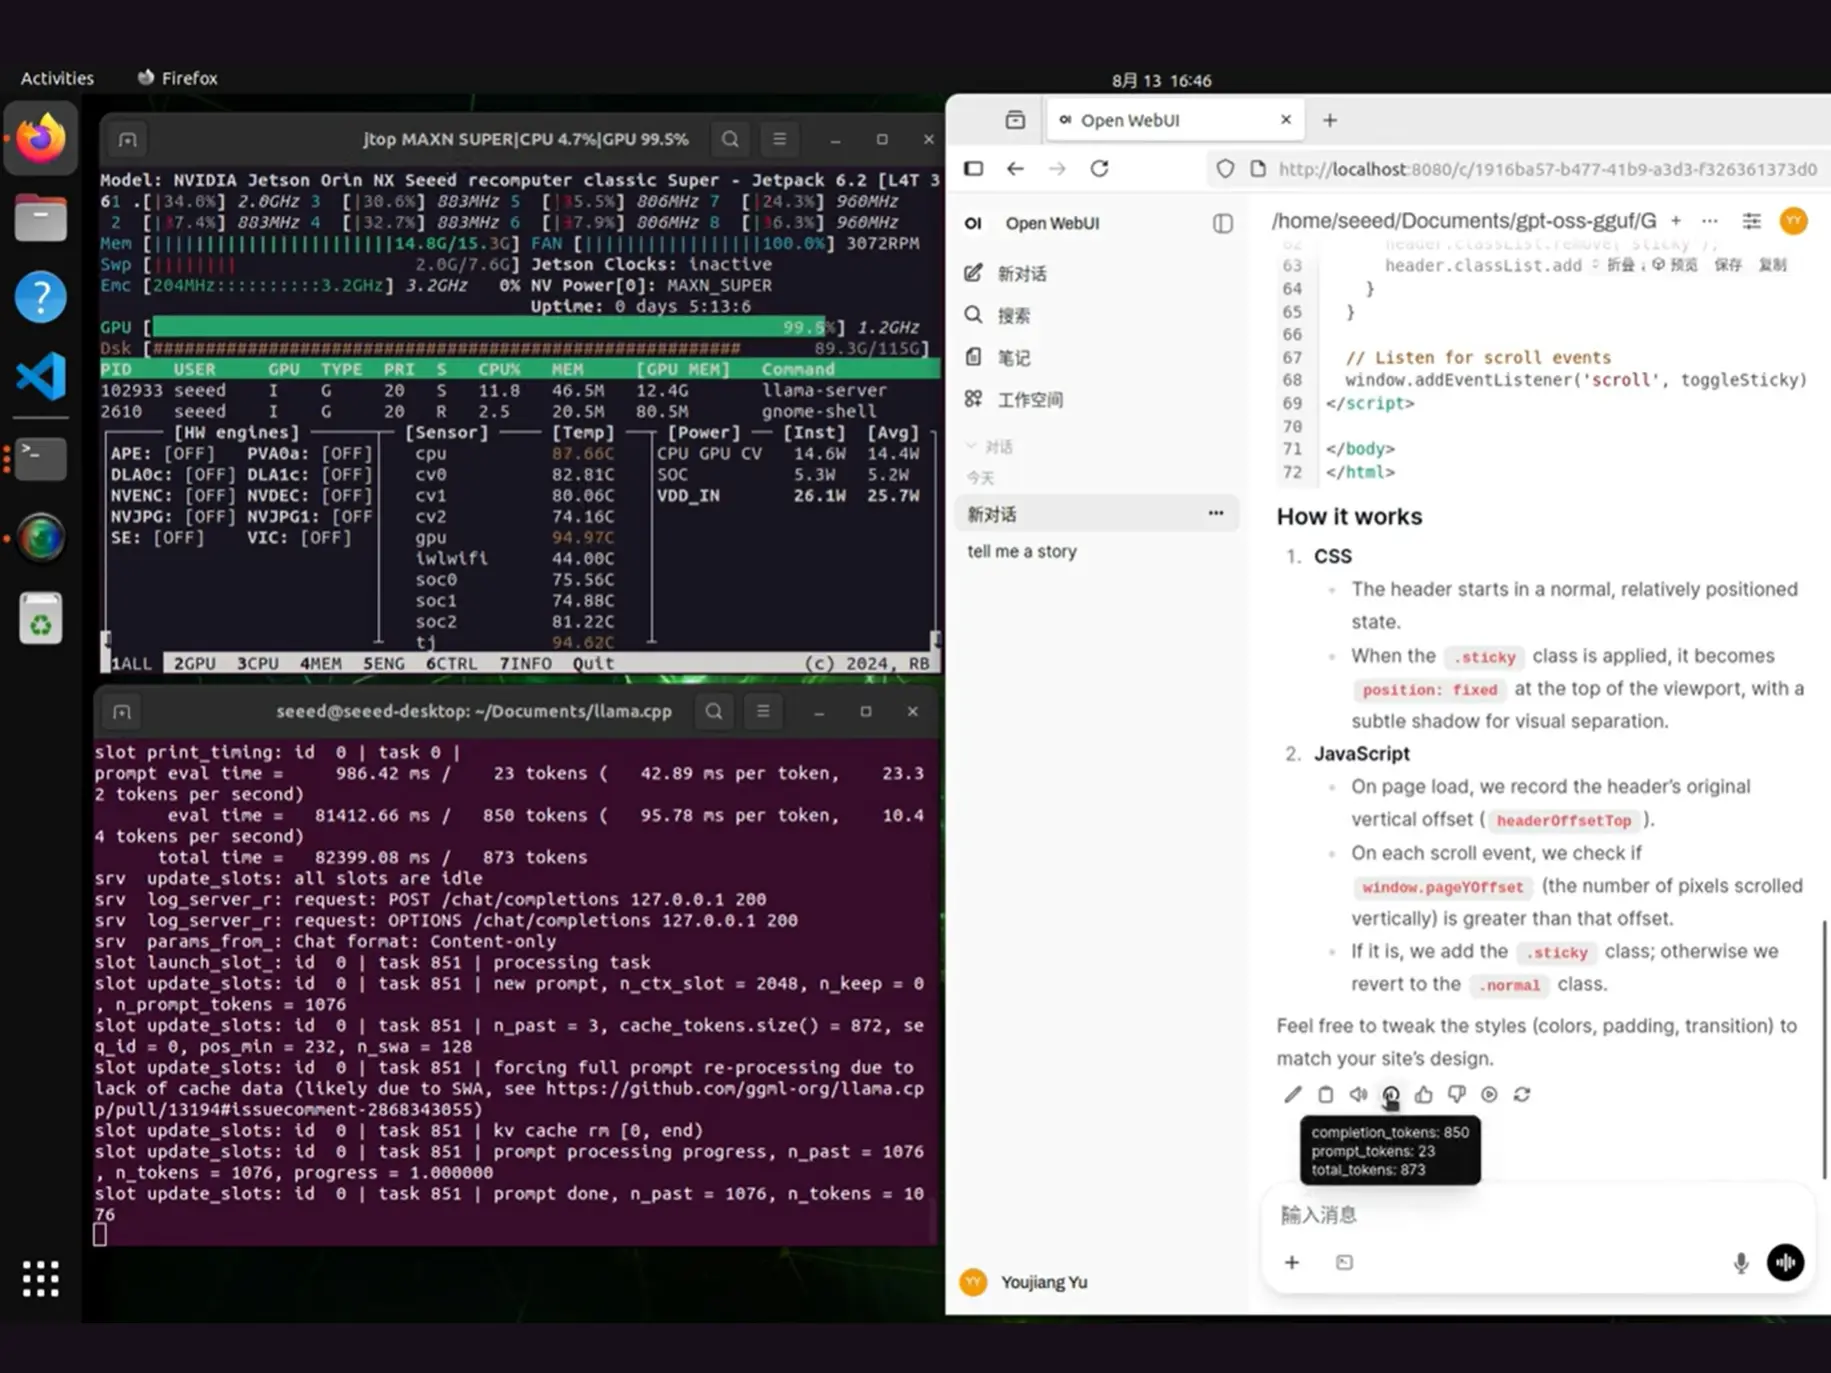Image resolution: width=1831 pixels, height=1373 pixels.
Task: Preview the code with 预览 button
Action: click(1682, 264)
